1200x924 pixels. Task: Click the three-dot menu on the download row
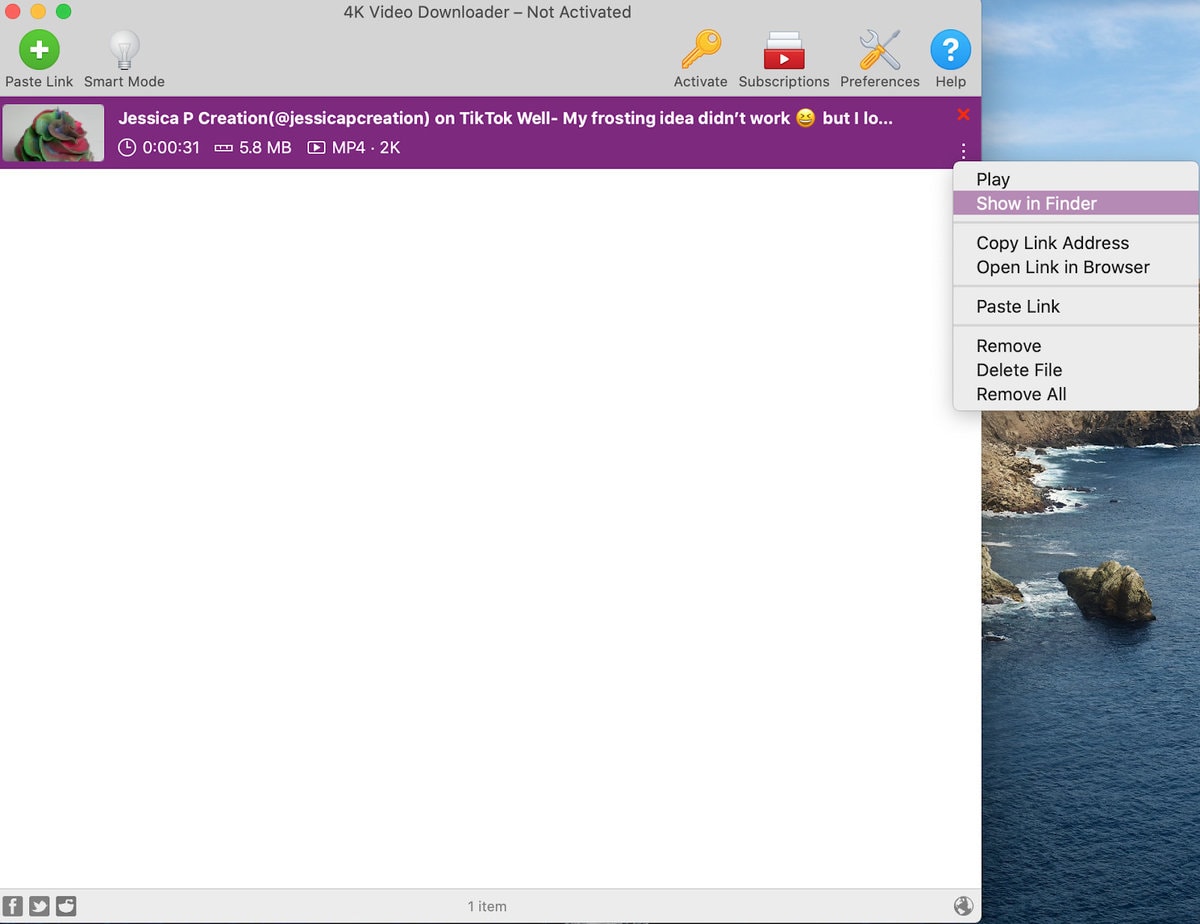tap(963, 151)
